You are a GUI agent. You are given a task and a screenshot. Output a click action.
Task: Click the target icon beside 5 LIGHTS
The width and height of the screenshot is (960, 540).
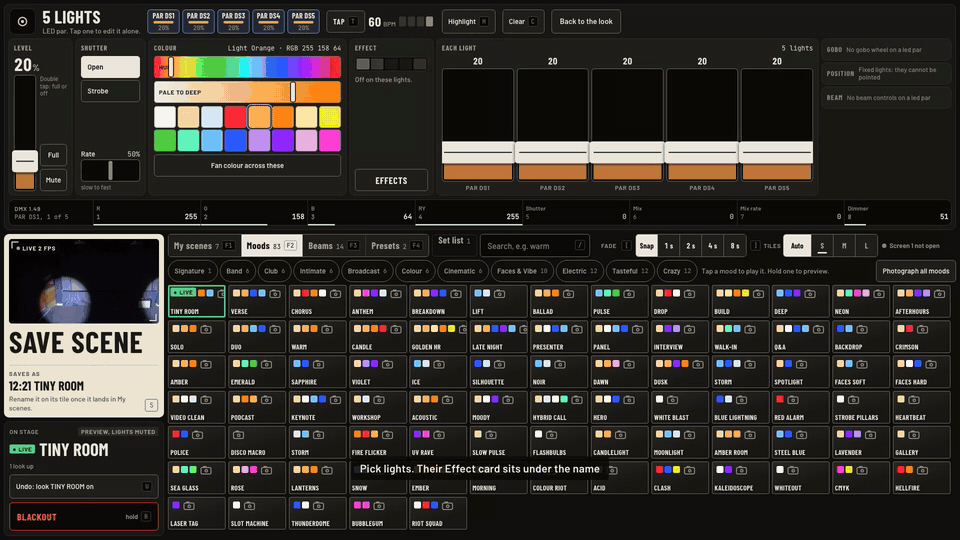23,21
